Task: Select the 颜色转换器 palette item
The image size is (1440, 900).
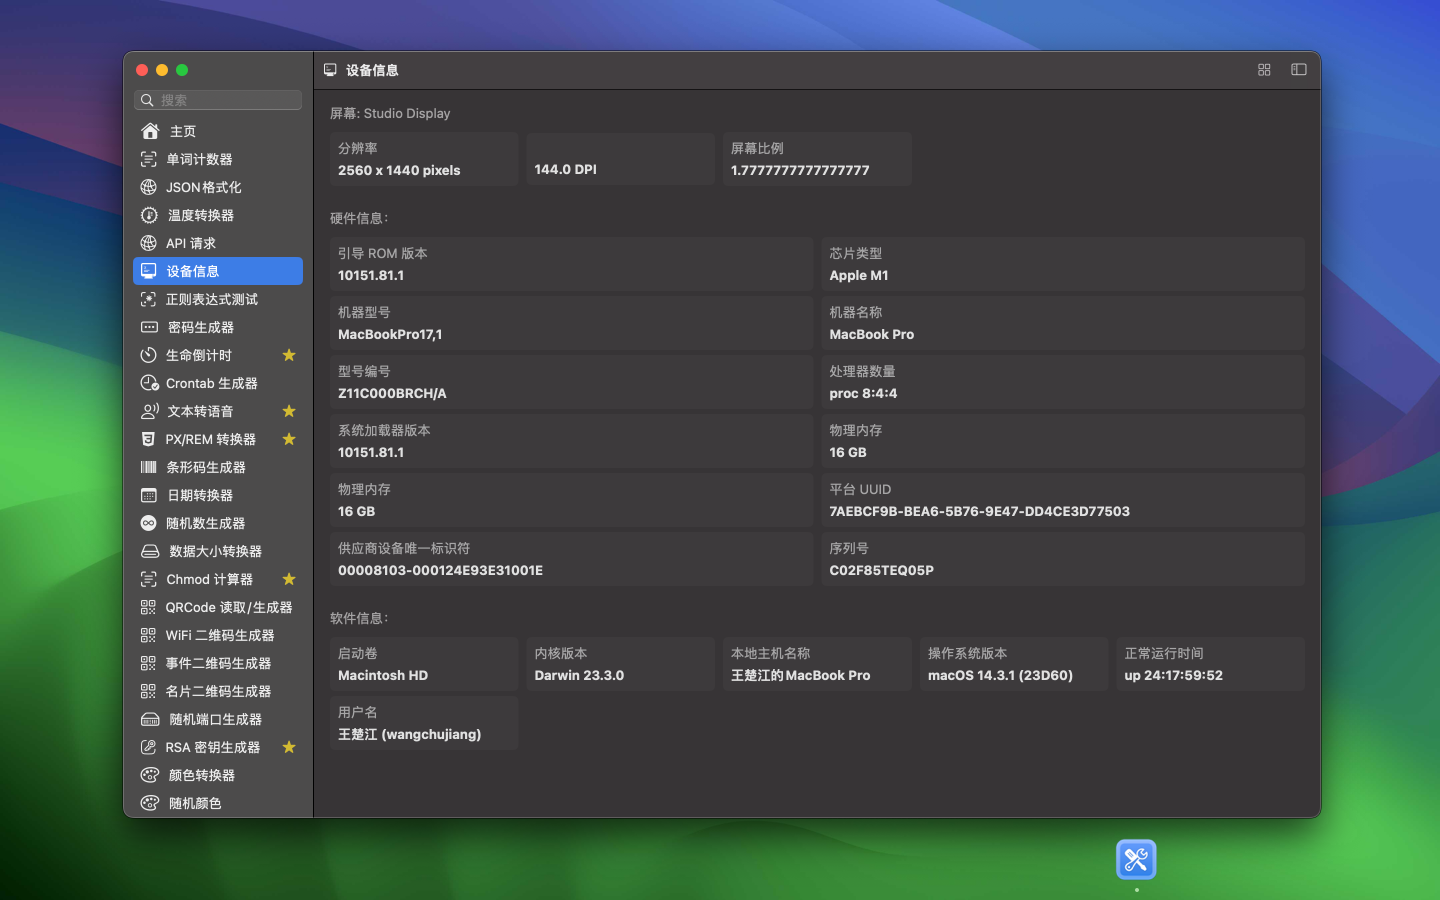Action: tap(201, 775)
